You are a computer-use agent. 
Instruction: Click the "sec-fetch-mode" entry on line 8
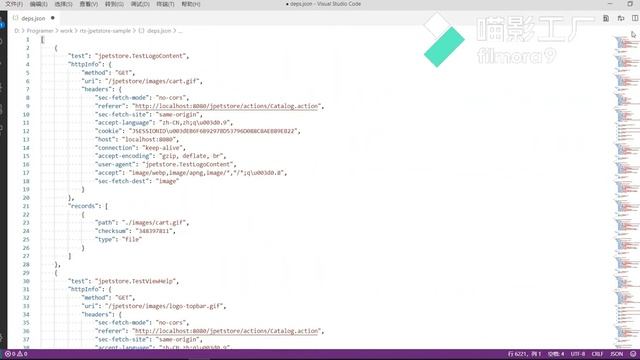coord(141,98)
